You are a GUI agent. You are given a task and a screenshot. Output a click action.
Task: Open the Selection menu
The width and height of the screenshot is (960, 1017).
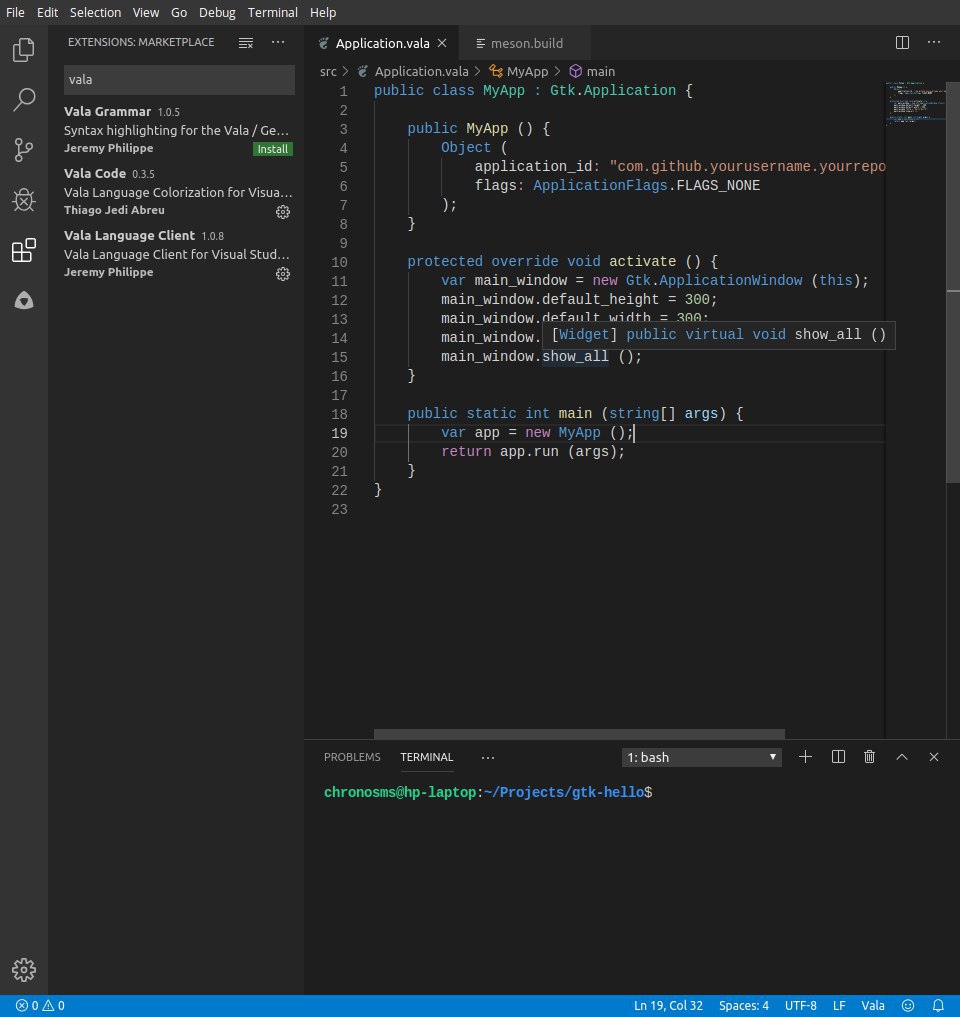point(95,12)
